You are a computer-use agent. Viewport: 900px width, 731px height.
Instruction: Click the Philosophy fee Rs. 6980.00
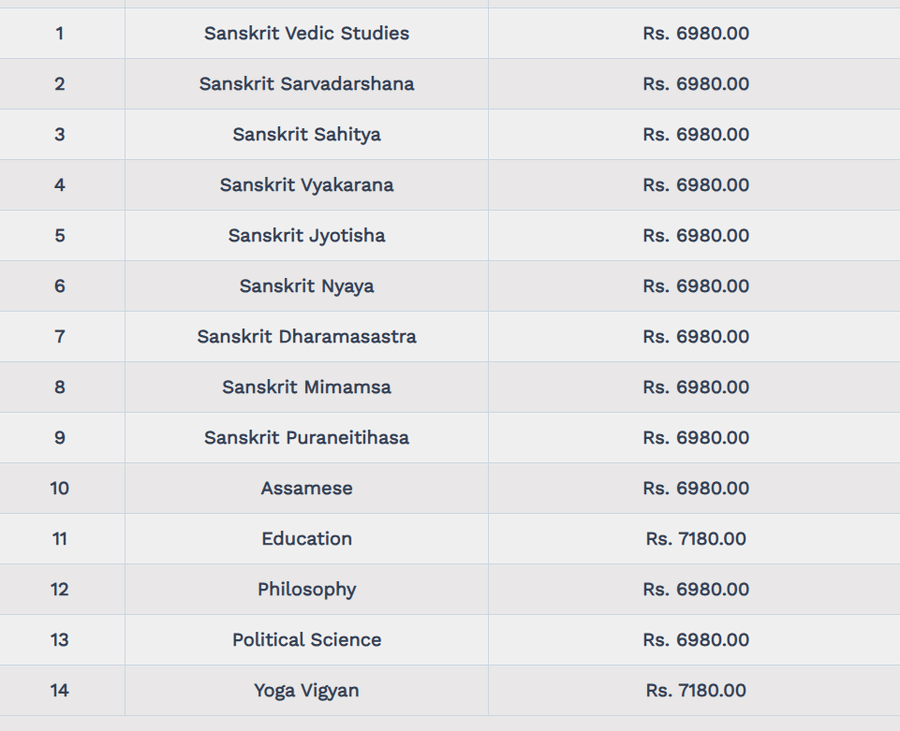(x=696, y=589)
